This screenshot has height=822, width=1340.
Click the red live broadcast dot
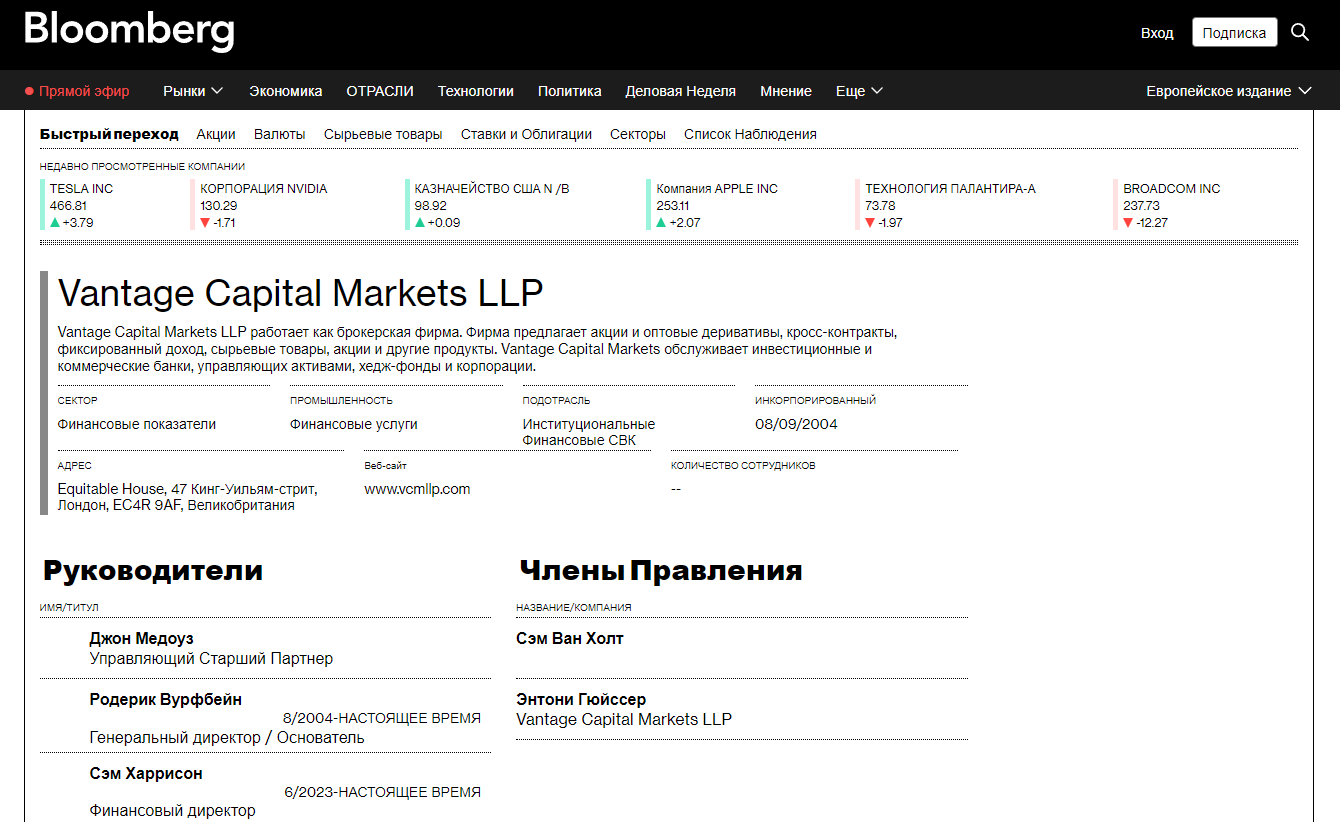[x=30, y=91]
